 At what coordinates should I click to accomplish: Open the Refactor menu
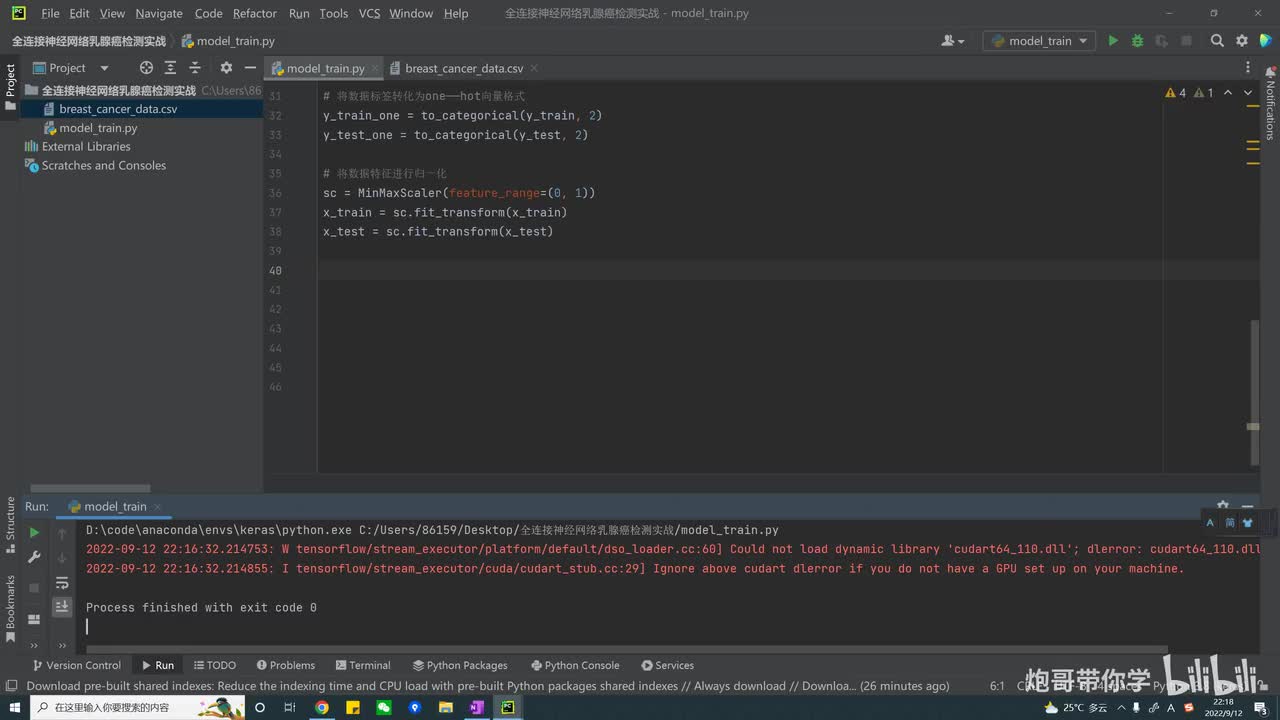(x=255, y=13)
